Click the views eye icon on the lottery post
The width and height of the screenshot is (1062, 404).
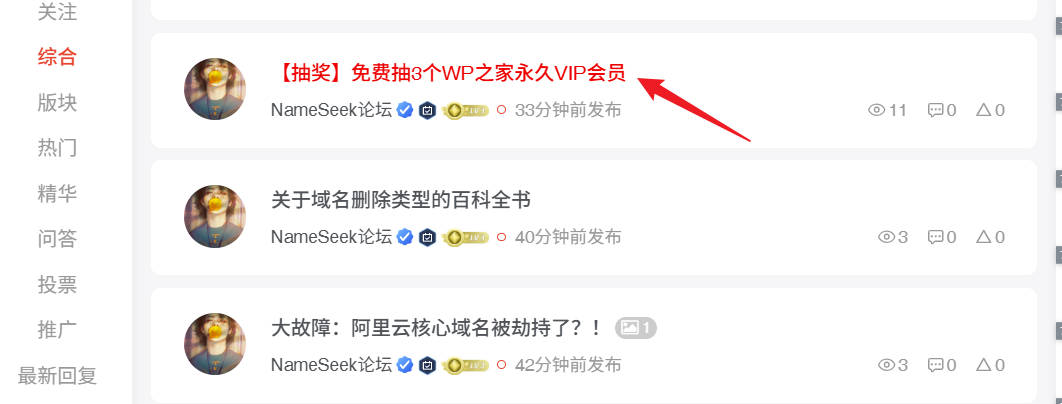pos(876,110)
